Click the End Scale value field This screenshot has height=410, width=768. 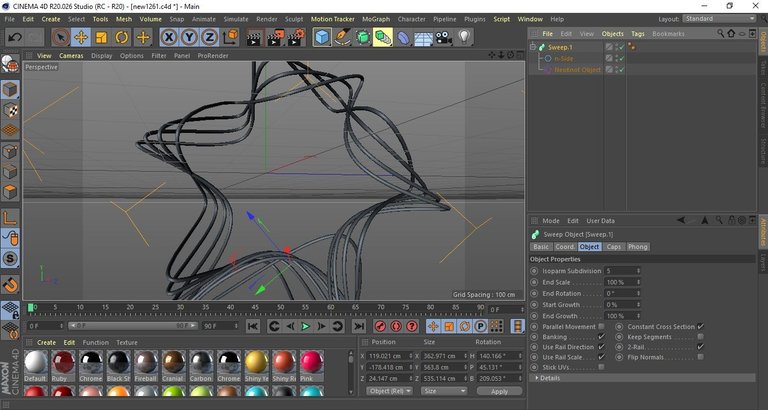click(623, 282)
